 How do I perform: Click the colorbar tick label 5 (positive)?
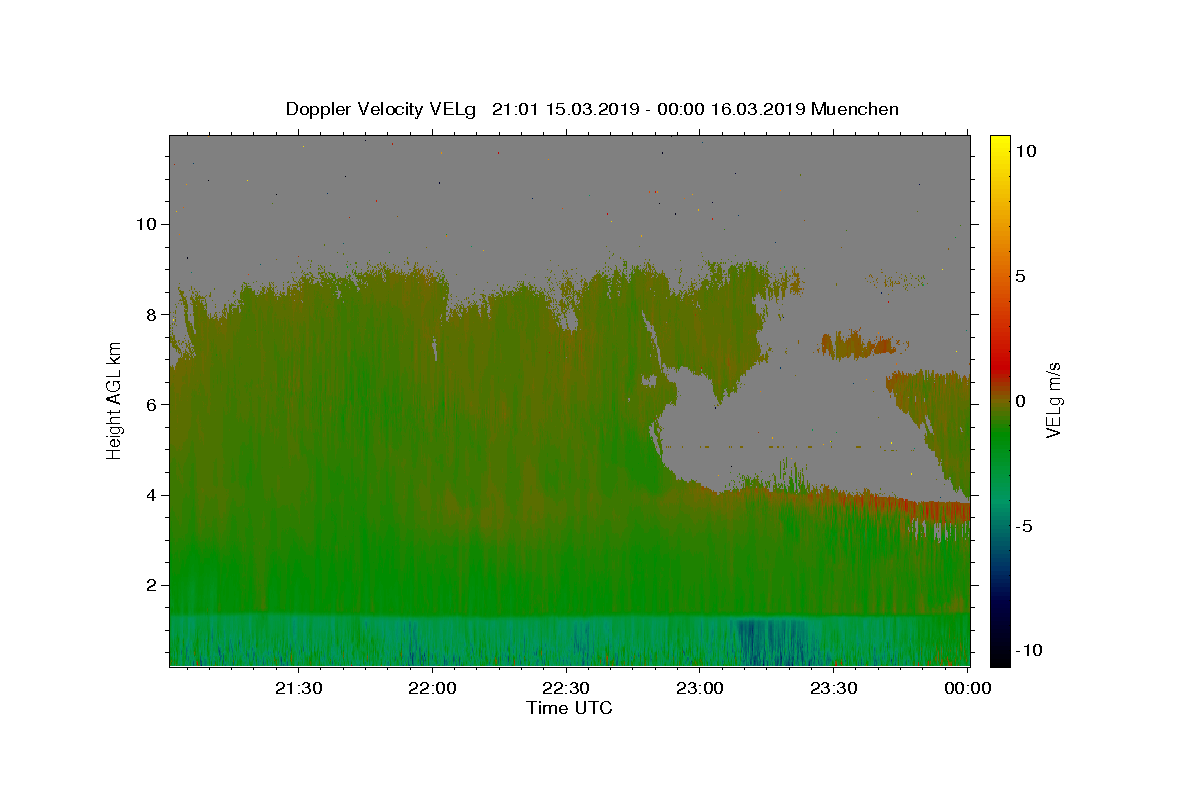1020,276
